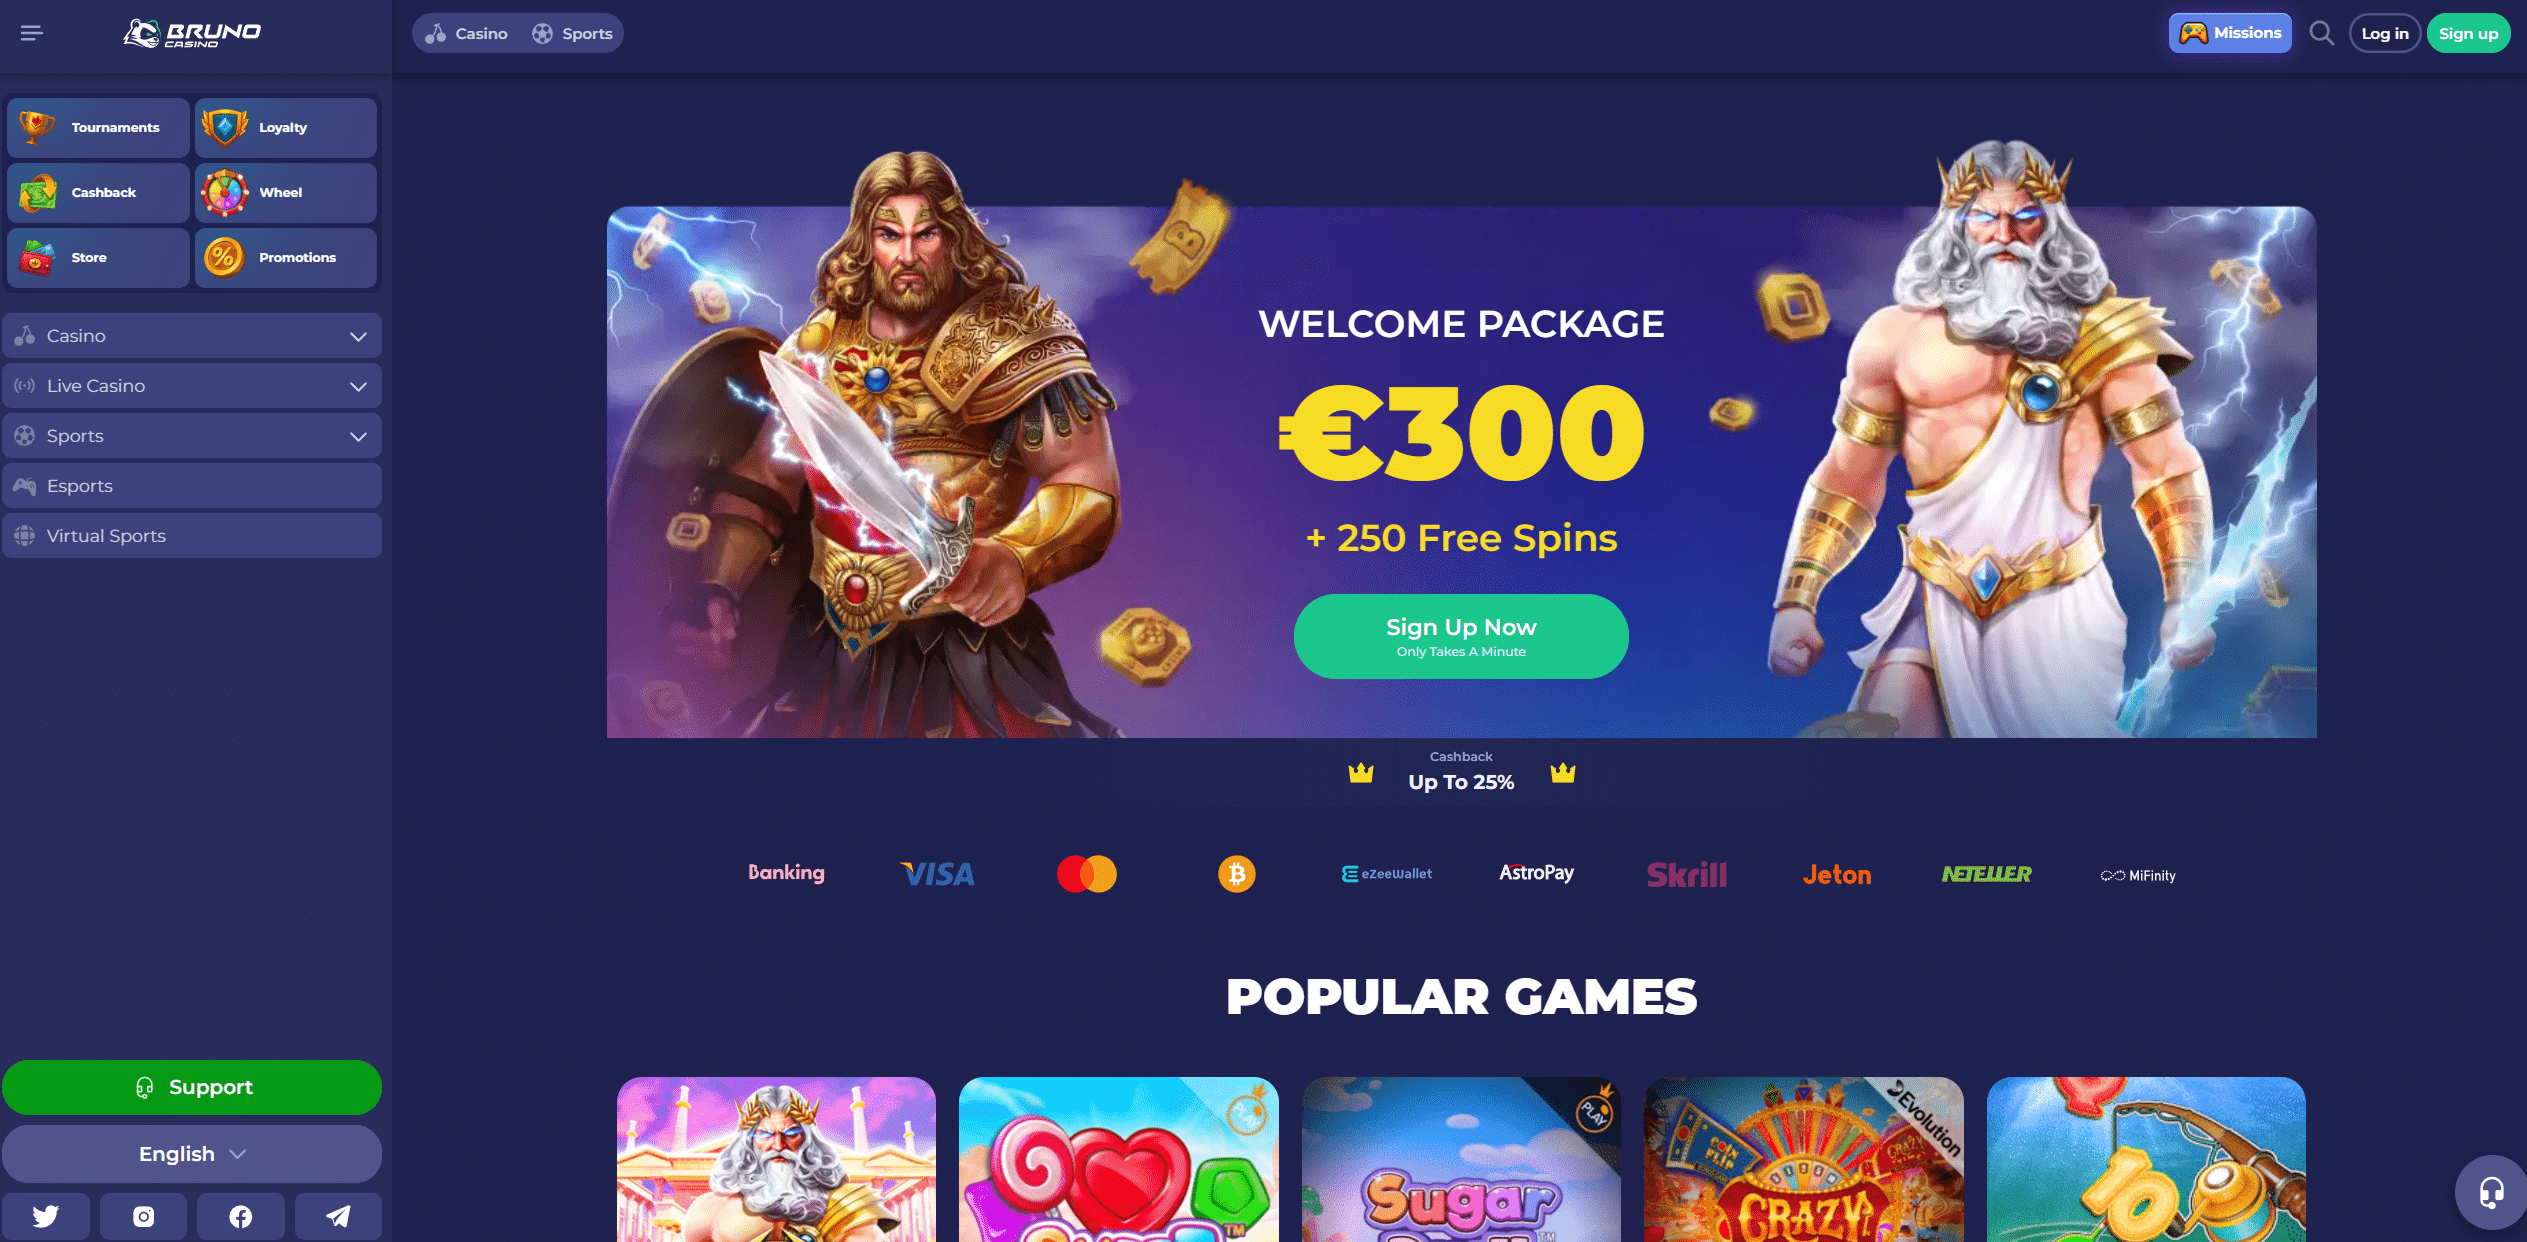This screenshot has height=1242, width=2527.
Task: Click the Bitcoin payment icon
Action: (x=1236, y=874)
